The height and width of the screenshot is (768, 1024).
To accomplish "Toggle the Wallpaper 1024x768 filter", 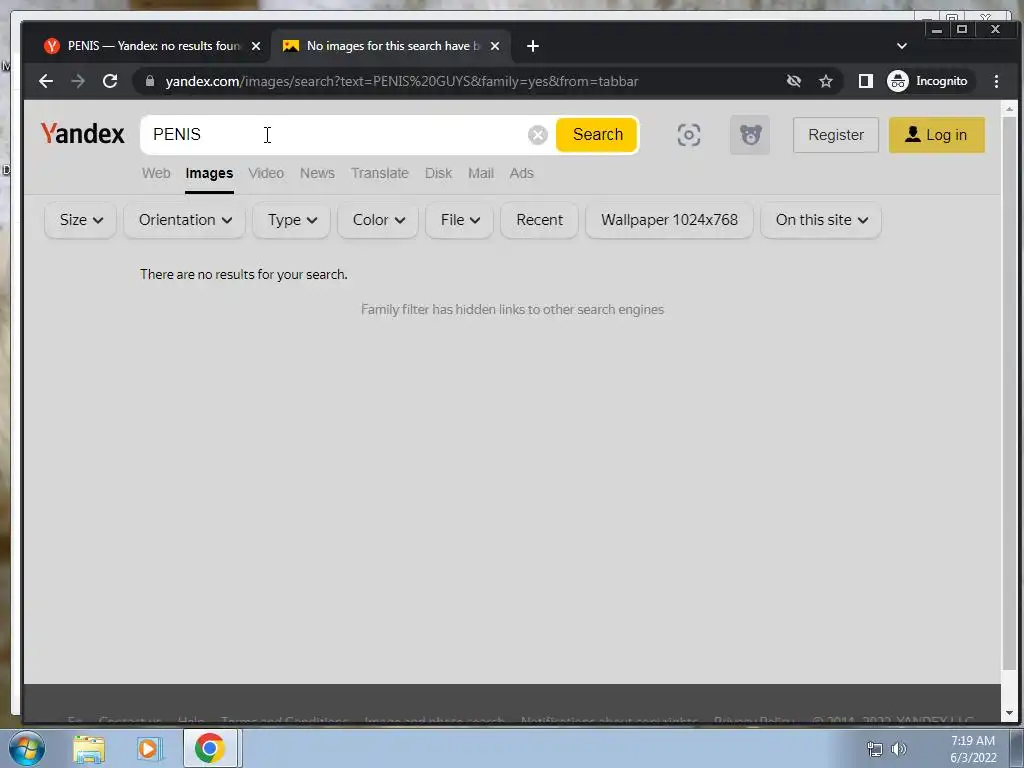I will pyautogui.click(x=669, y=220).
